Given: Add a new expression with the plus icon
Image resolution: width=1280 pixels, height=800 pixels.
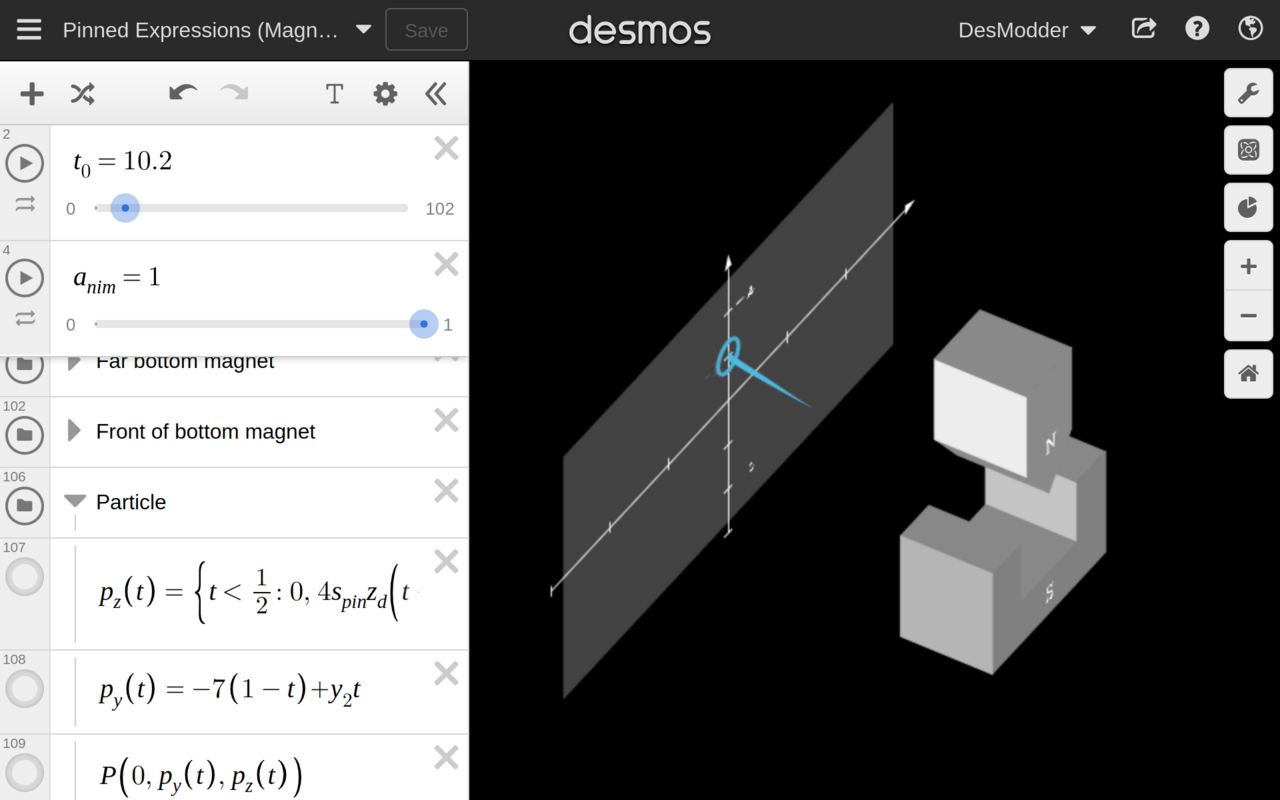Looking at the screenshot, I should click(30, 93).
